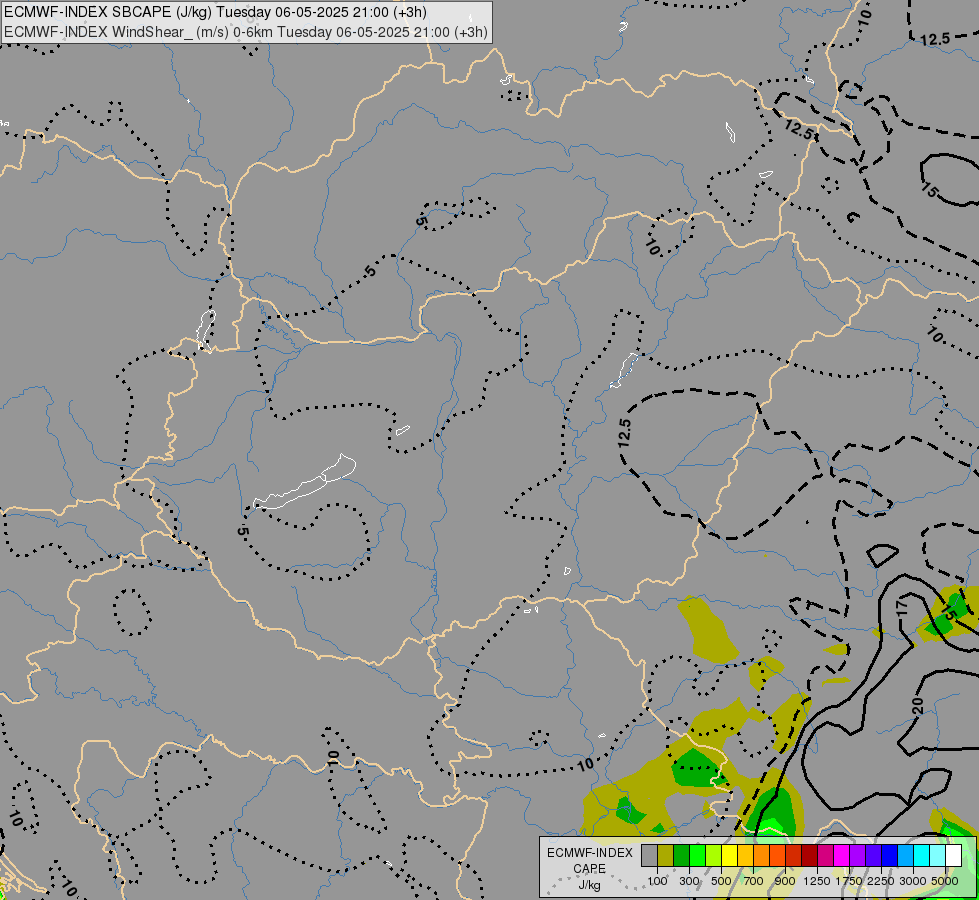Click the olive legend swatch left of 100
The height and width of the screenshot is (900, 979).
coord(666,855)
